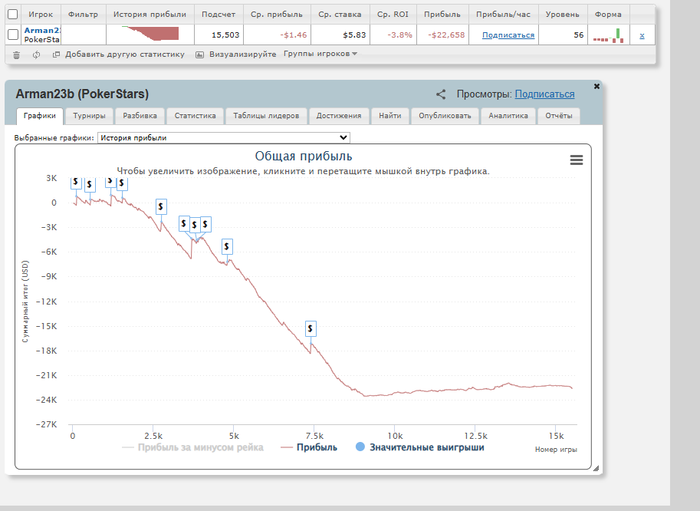Open the Опубликовать tab
This screenshot has height=511, width=700.
[445, 116]
